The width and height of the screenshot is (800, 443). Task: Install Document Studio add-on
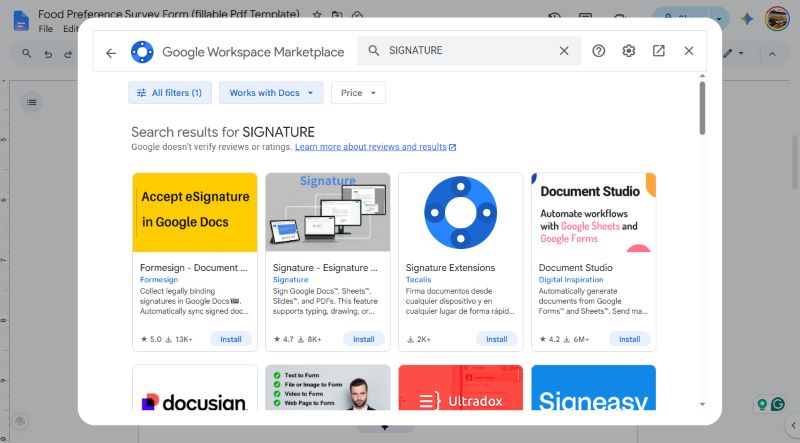pos(629,339)
